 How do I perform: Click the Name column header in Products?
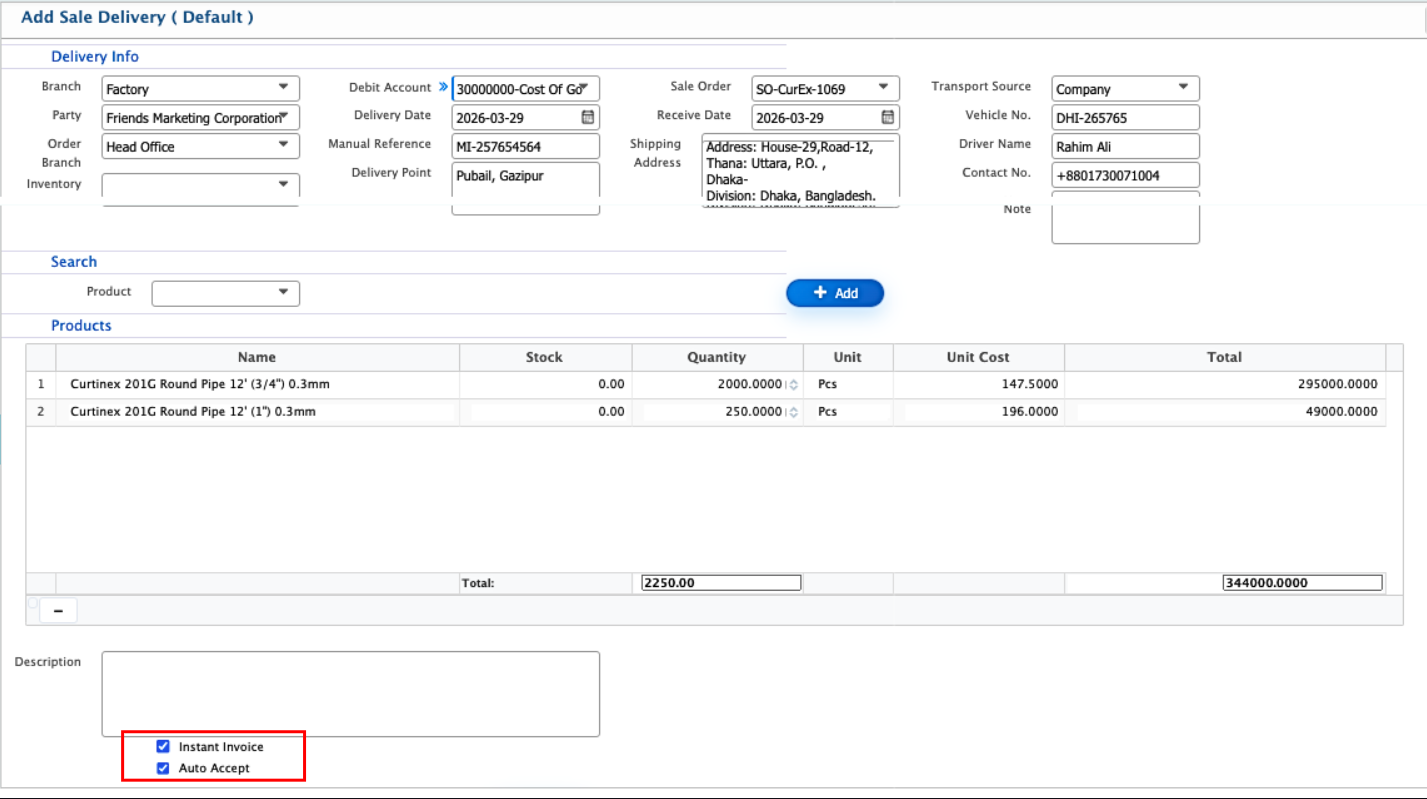[257, 357]
